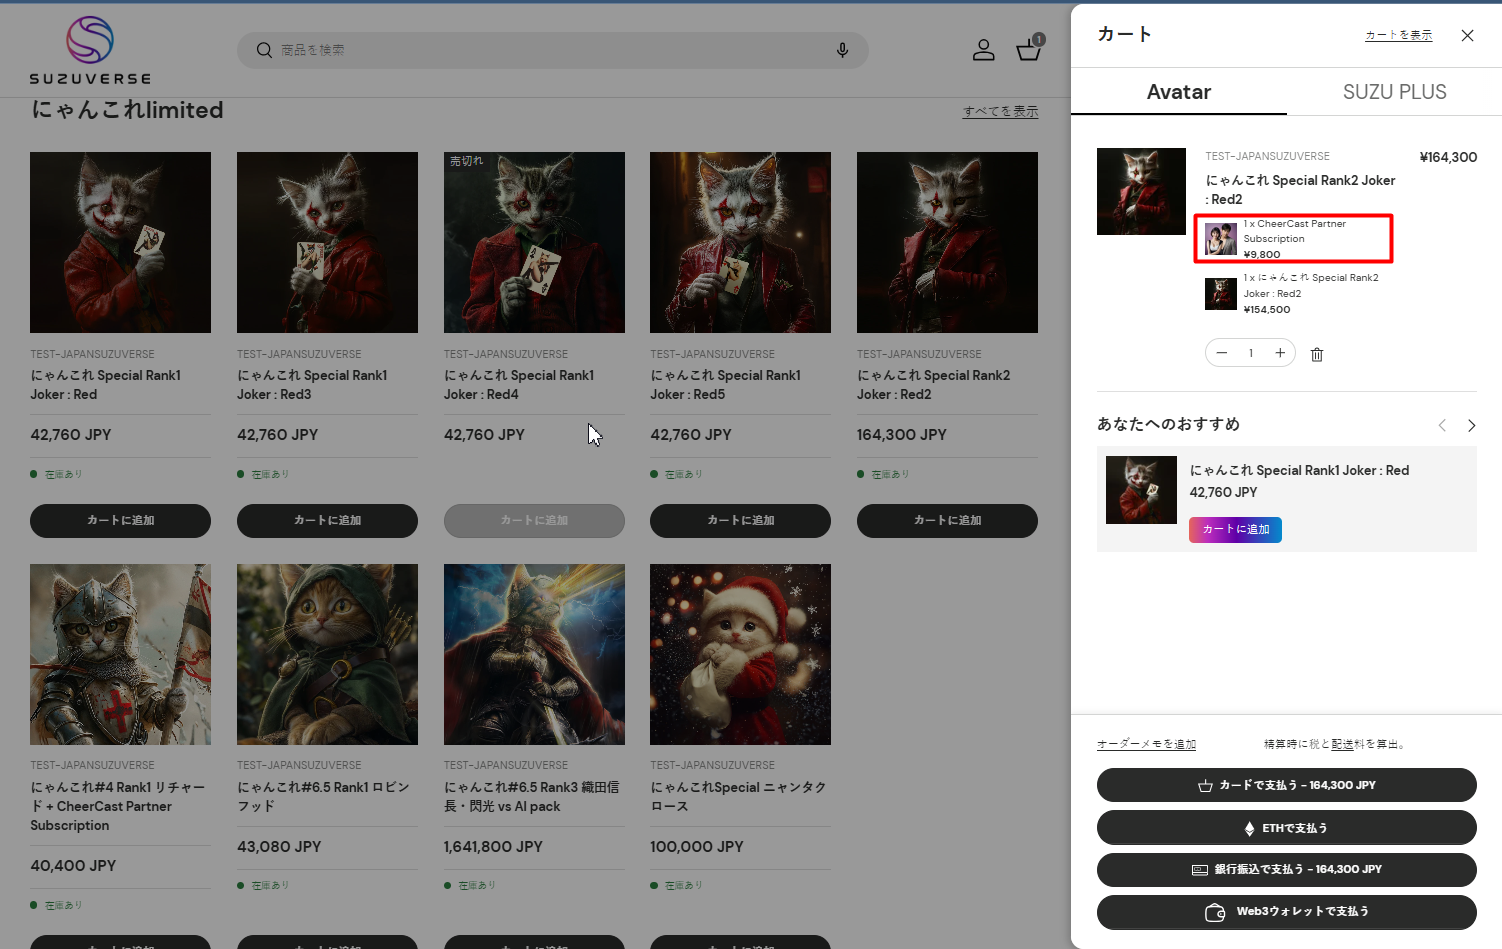This screenshot has height=949, width=1502.
Task: Open the にゃんこれSpecial ニャンタクロース product thumbnail
Action: (x=740, y=654)
